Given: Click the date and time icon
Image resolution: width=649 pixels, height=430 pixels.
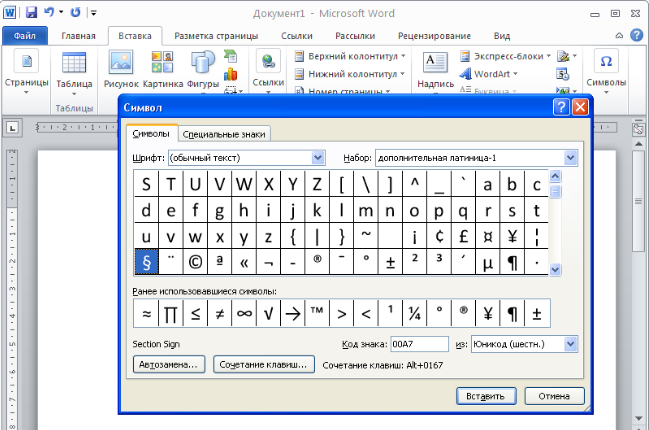Looking at the screenshot, I should (x=562, y=74).
